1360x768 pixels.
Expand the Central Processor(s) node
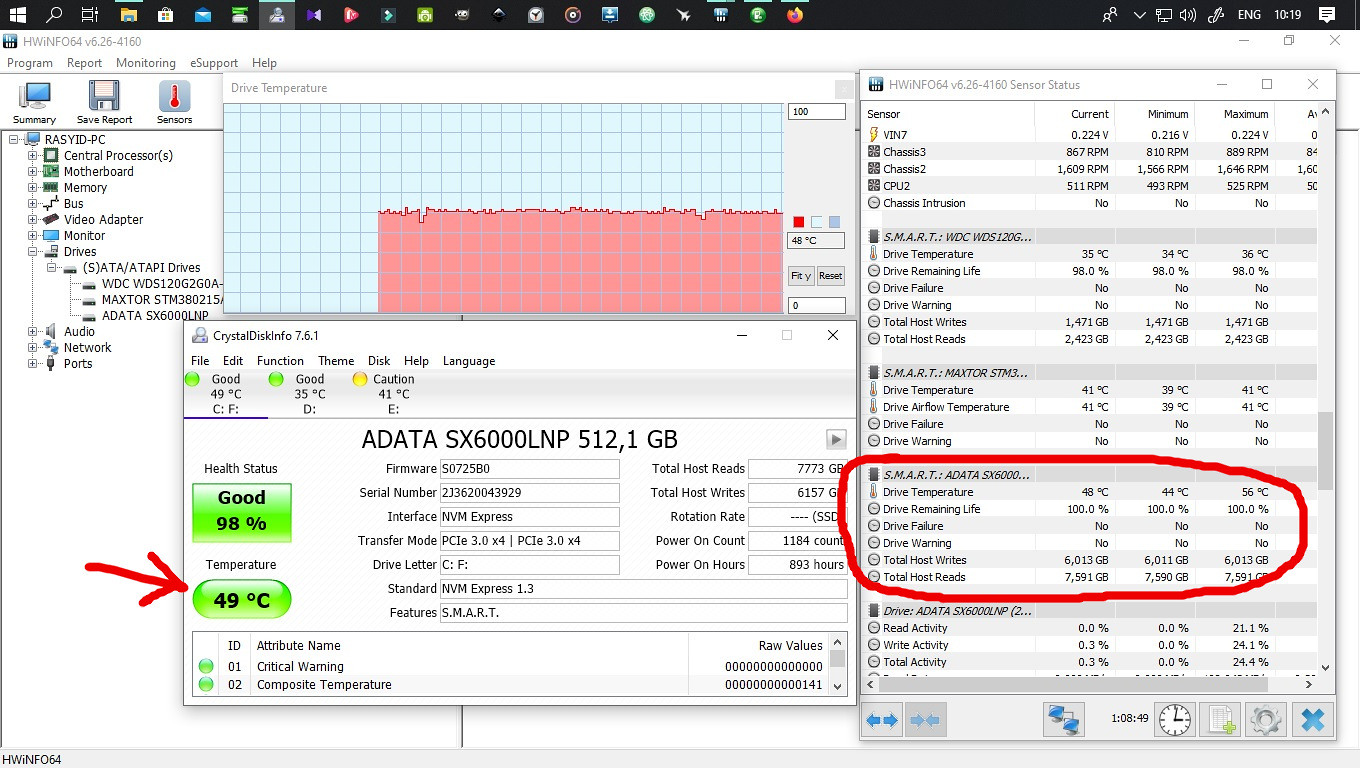[33, 156]
